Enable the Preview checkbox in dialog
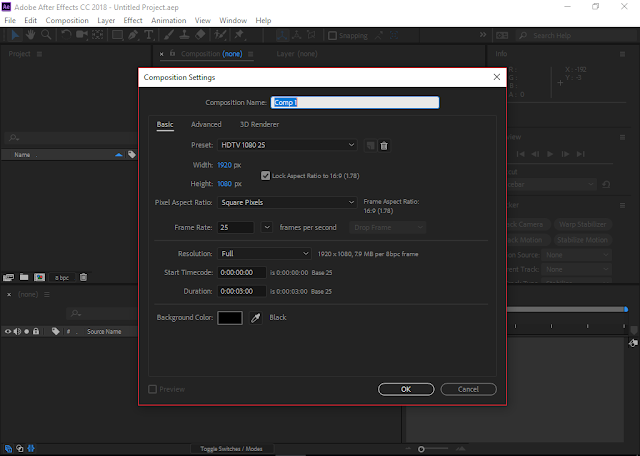The image size is (640, 456). (x=153, y=389)
